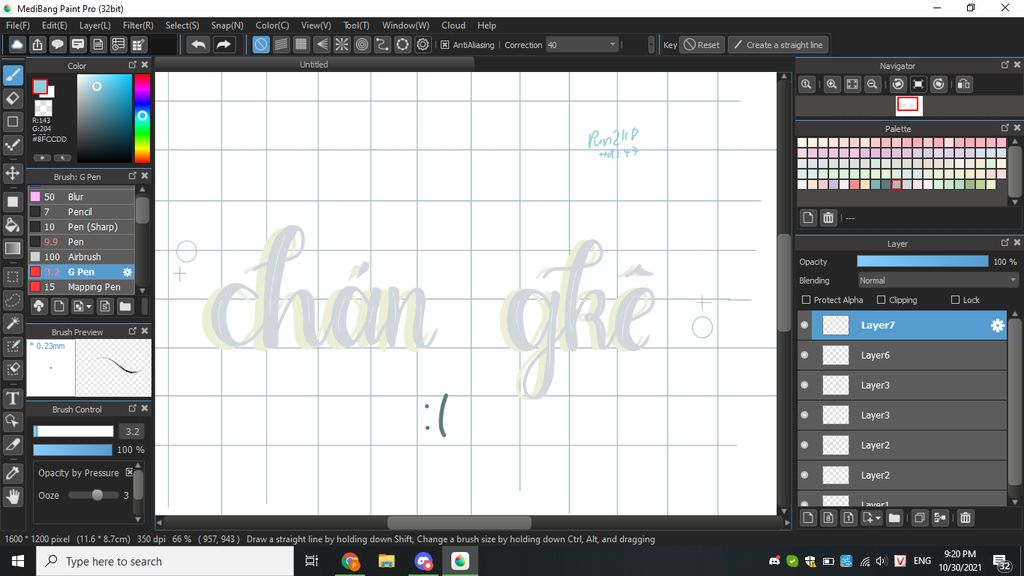
Task: Enable the crisscross grid snap
Action: (301, 44)
